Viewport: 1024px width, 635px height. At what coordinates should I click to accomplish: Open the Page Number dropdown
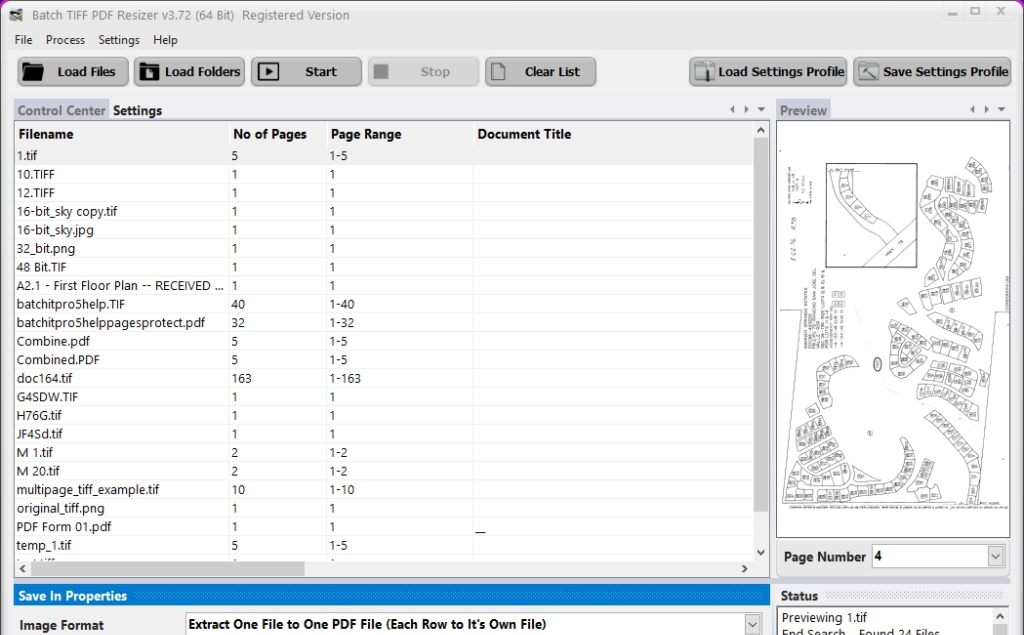tap(995, 556)
